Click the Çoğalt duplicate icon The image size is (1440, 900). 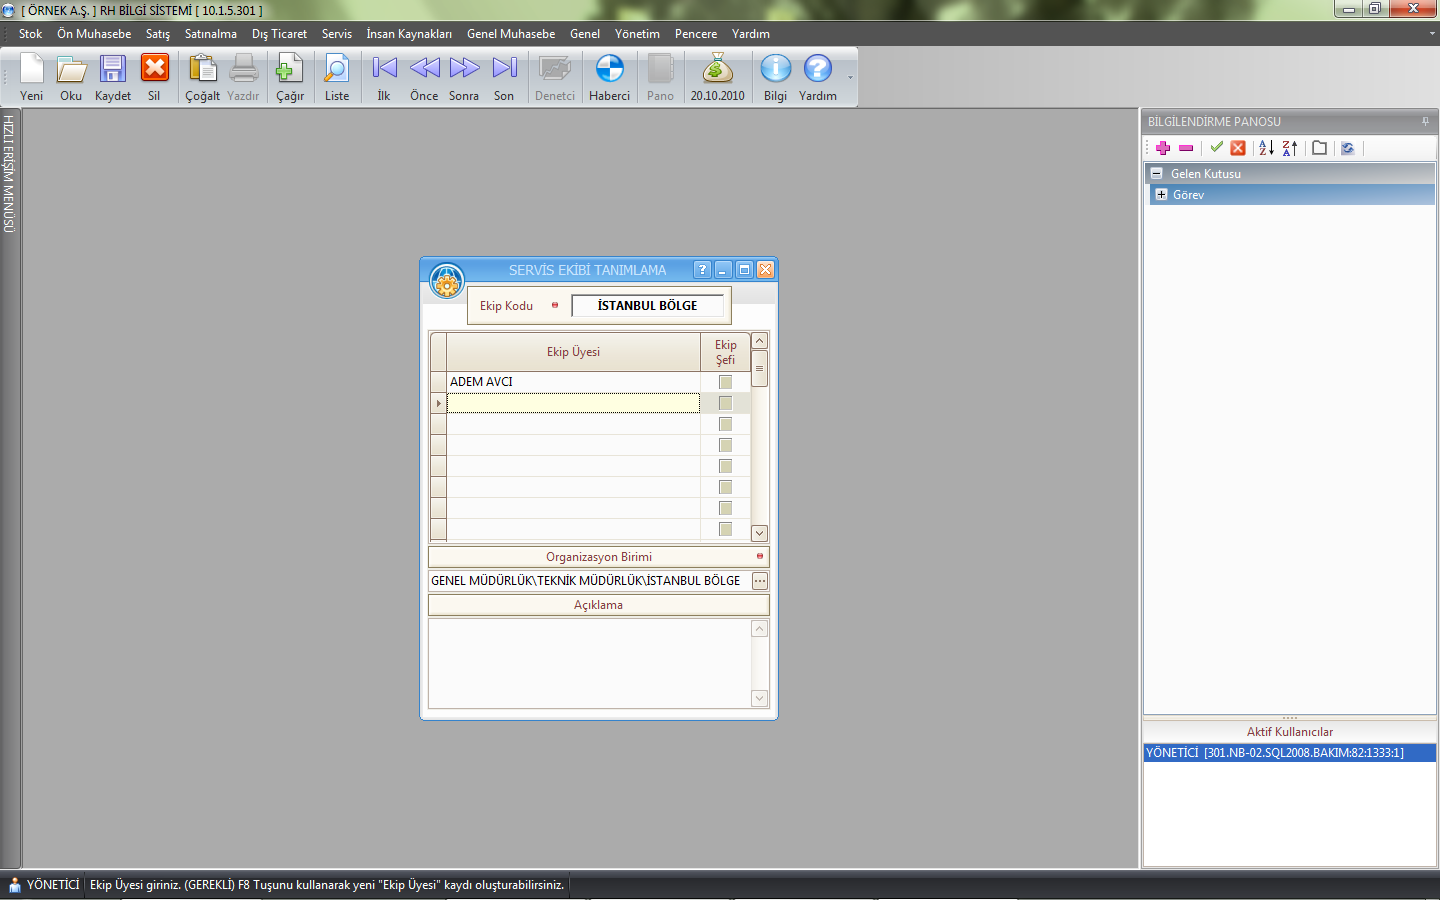(x=202, y=70)
